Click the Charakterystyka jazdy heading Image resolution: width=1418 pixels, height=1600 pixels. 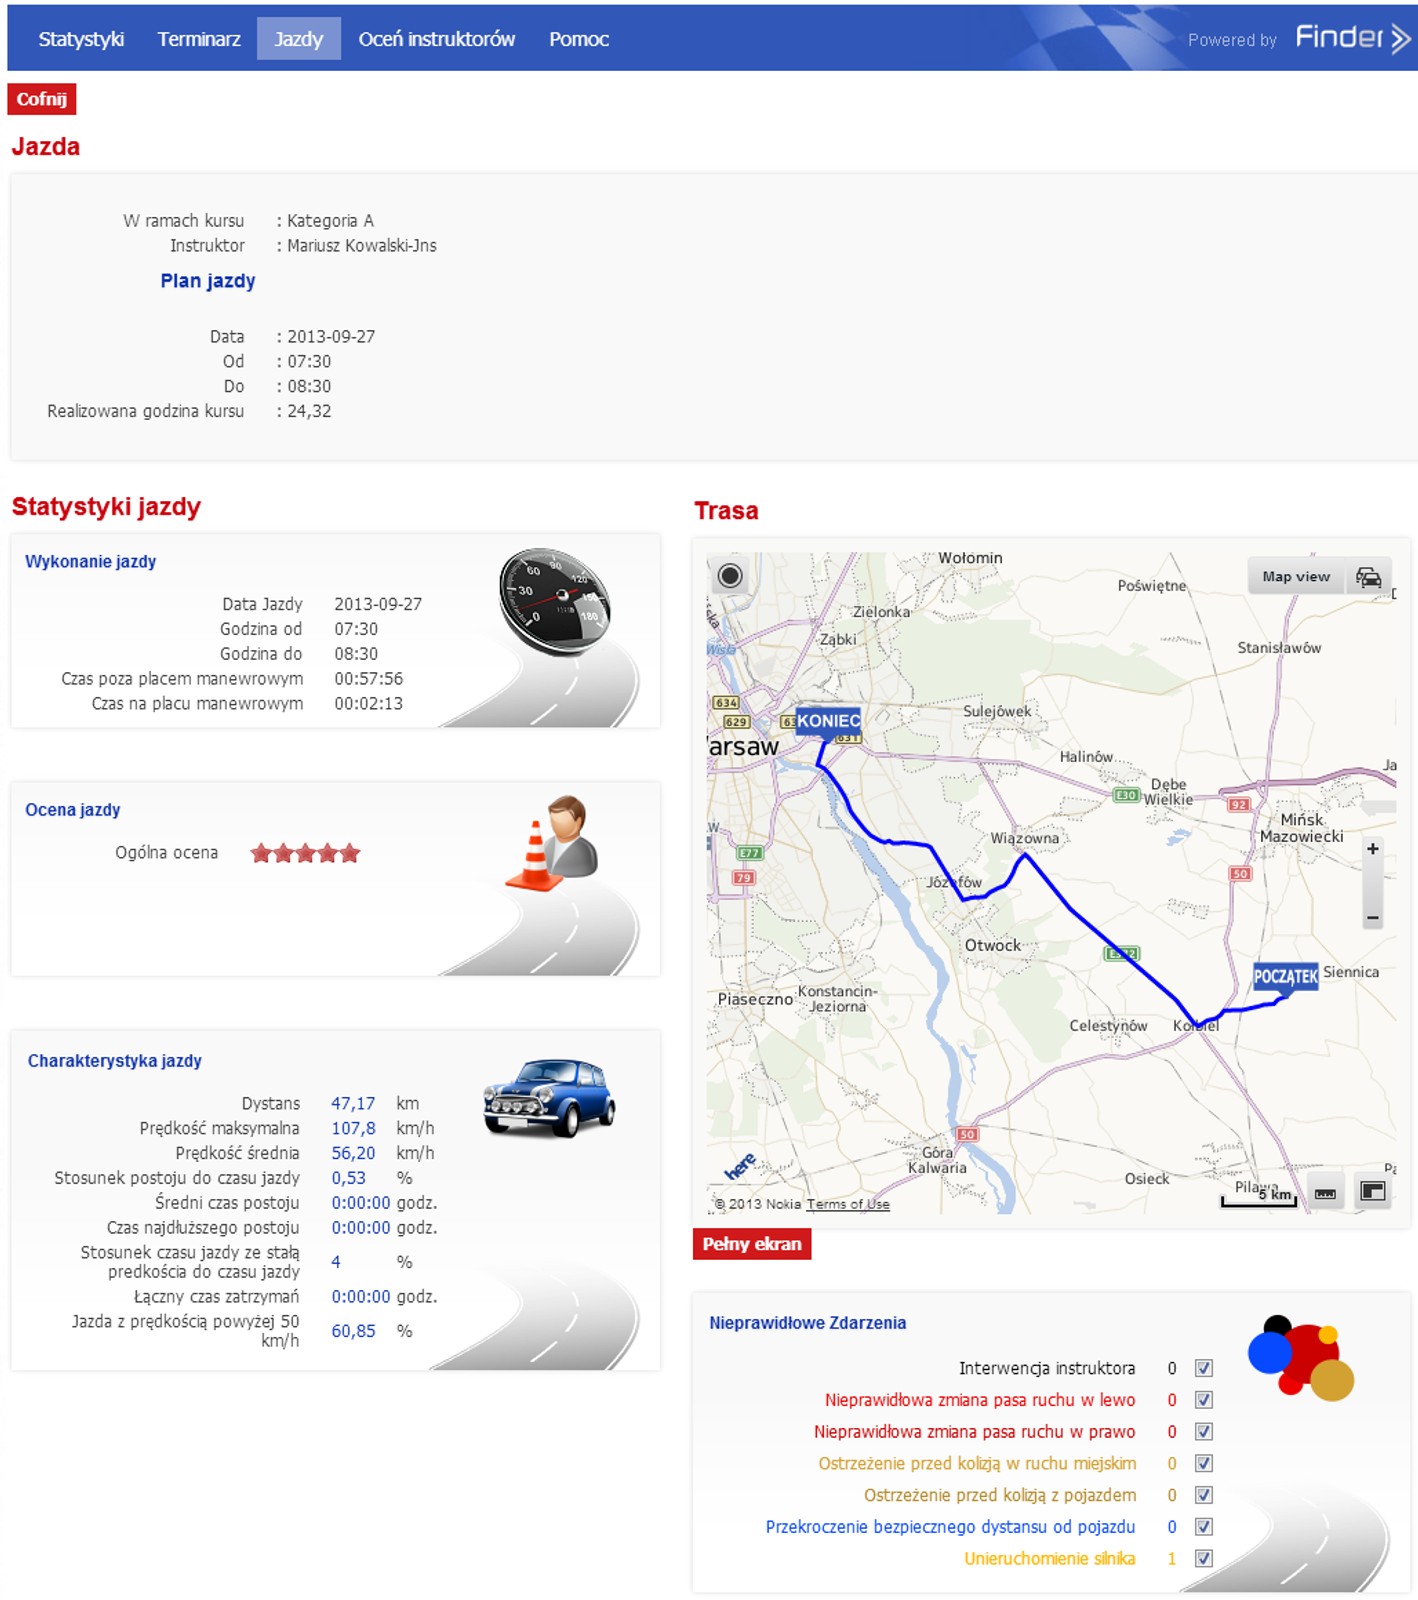114,1061
